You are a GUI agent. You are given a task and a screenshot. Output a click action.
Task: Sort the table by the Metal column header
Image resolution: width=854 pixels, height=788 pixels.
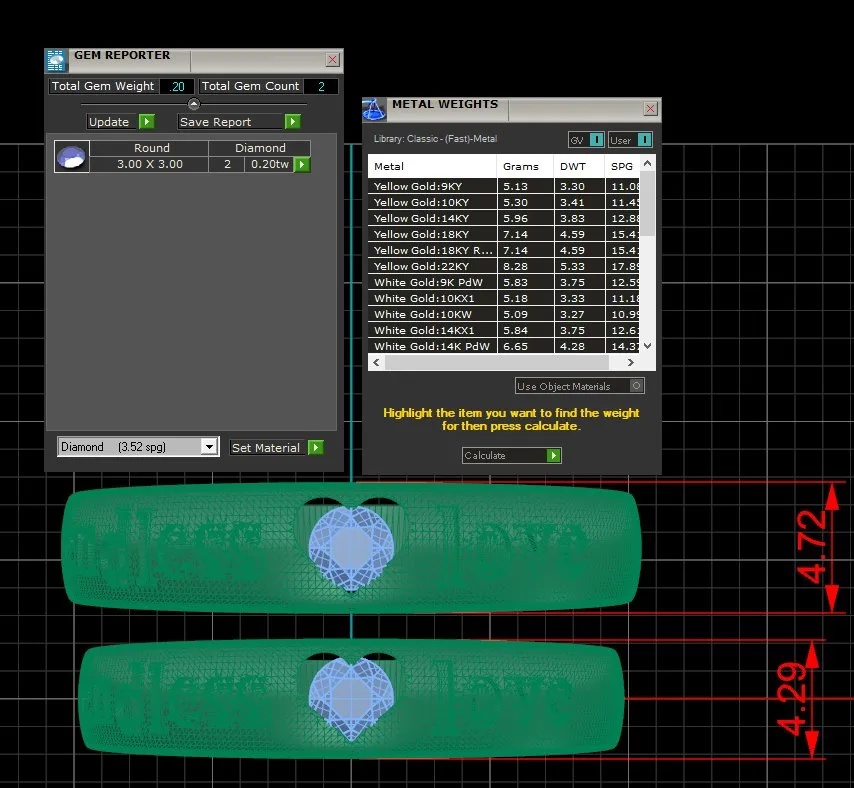coord(432,166)
